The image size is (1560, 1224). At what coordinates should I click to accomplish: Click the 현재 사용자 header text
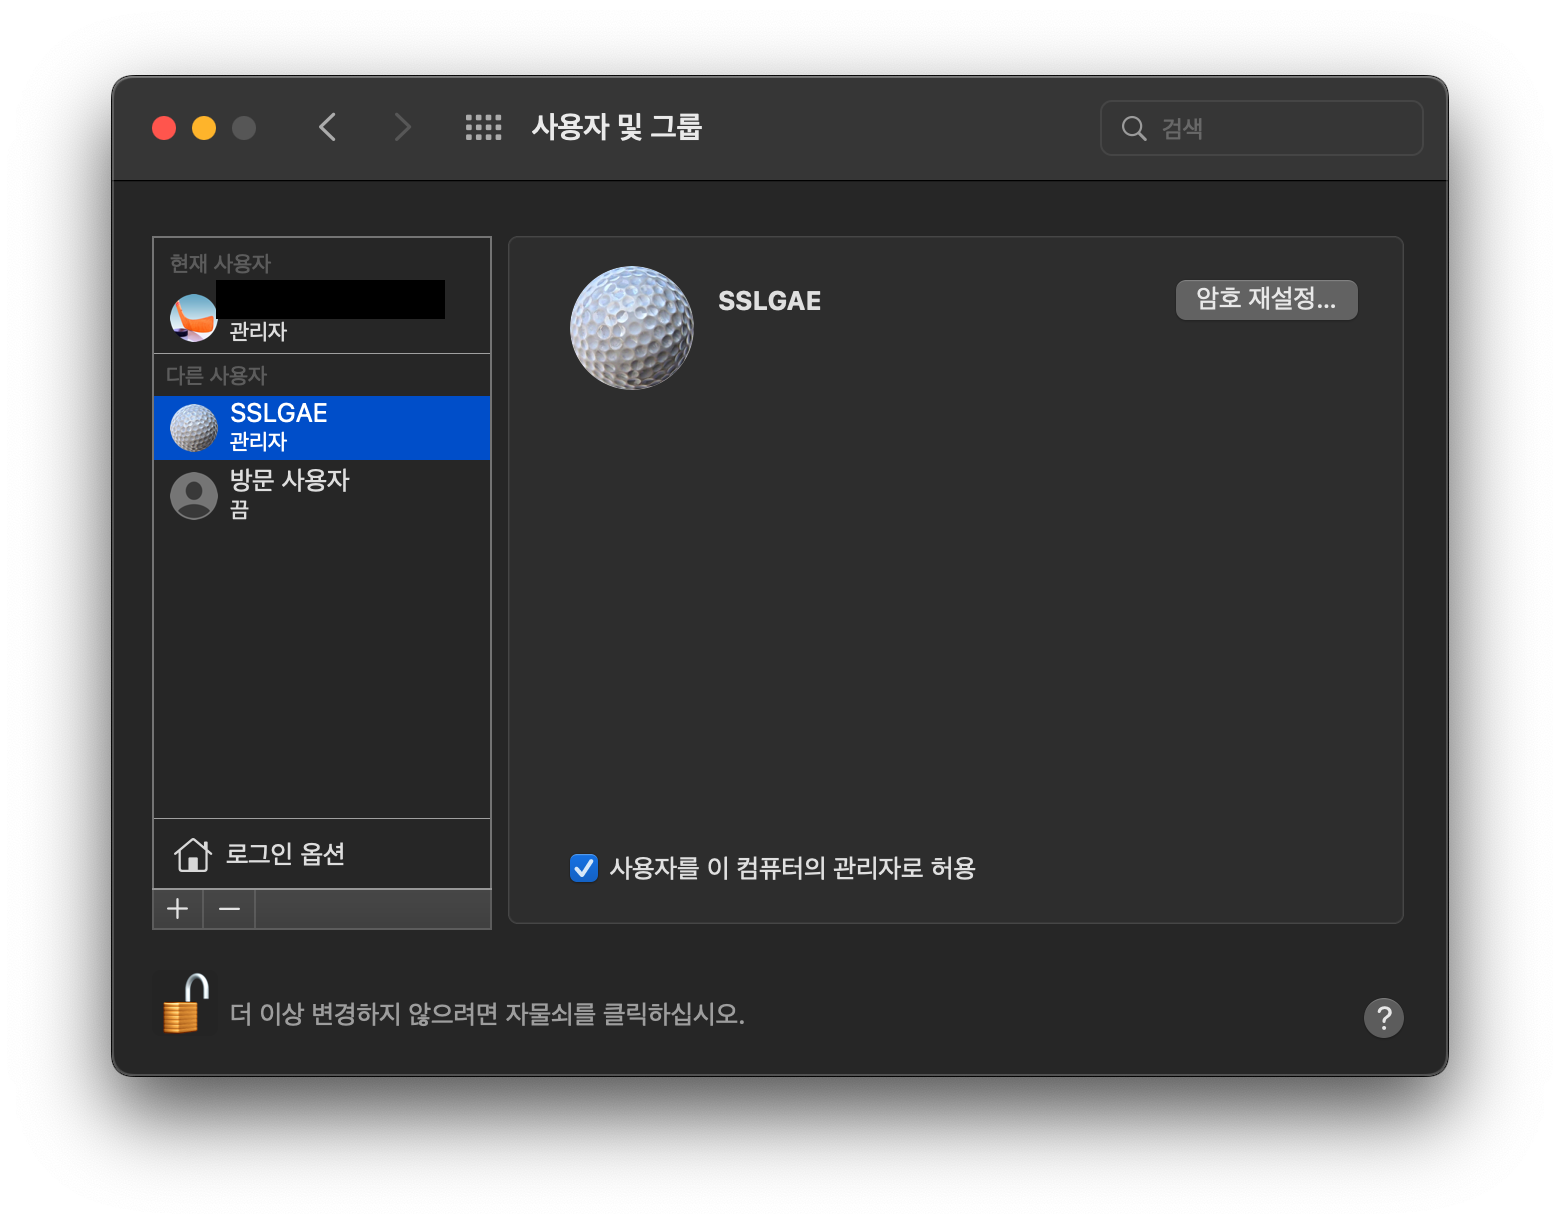tap(220, 263)
